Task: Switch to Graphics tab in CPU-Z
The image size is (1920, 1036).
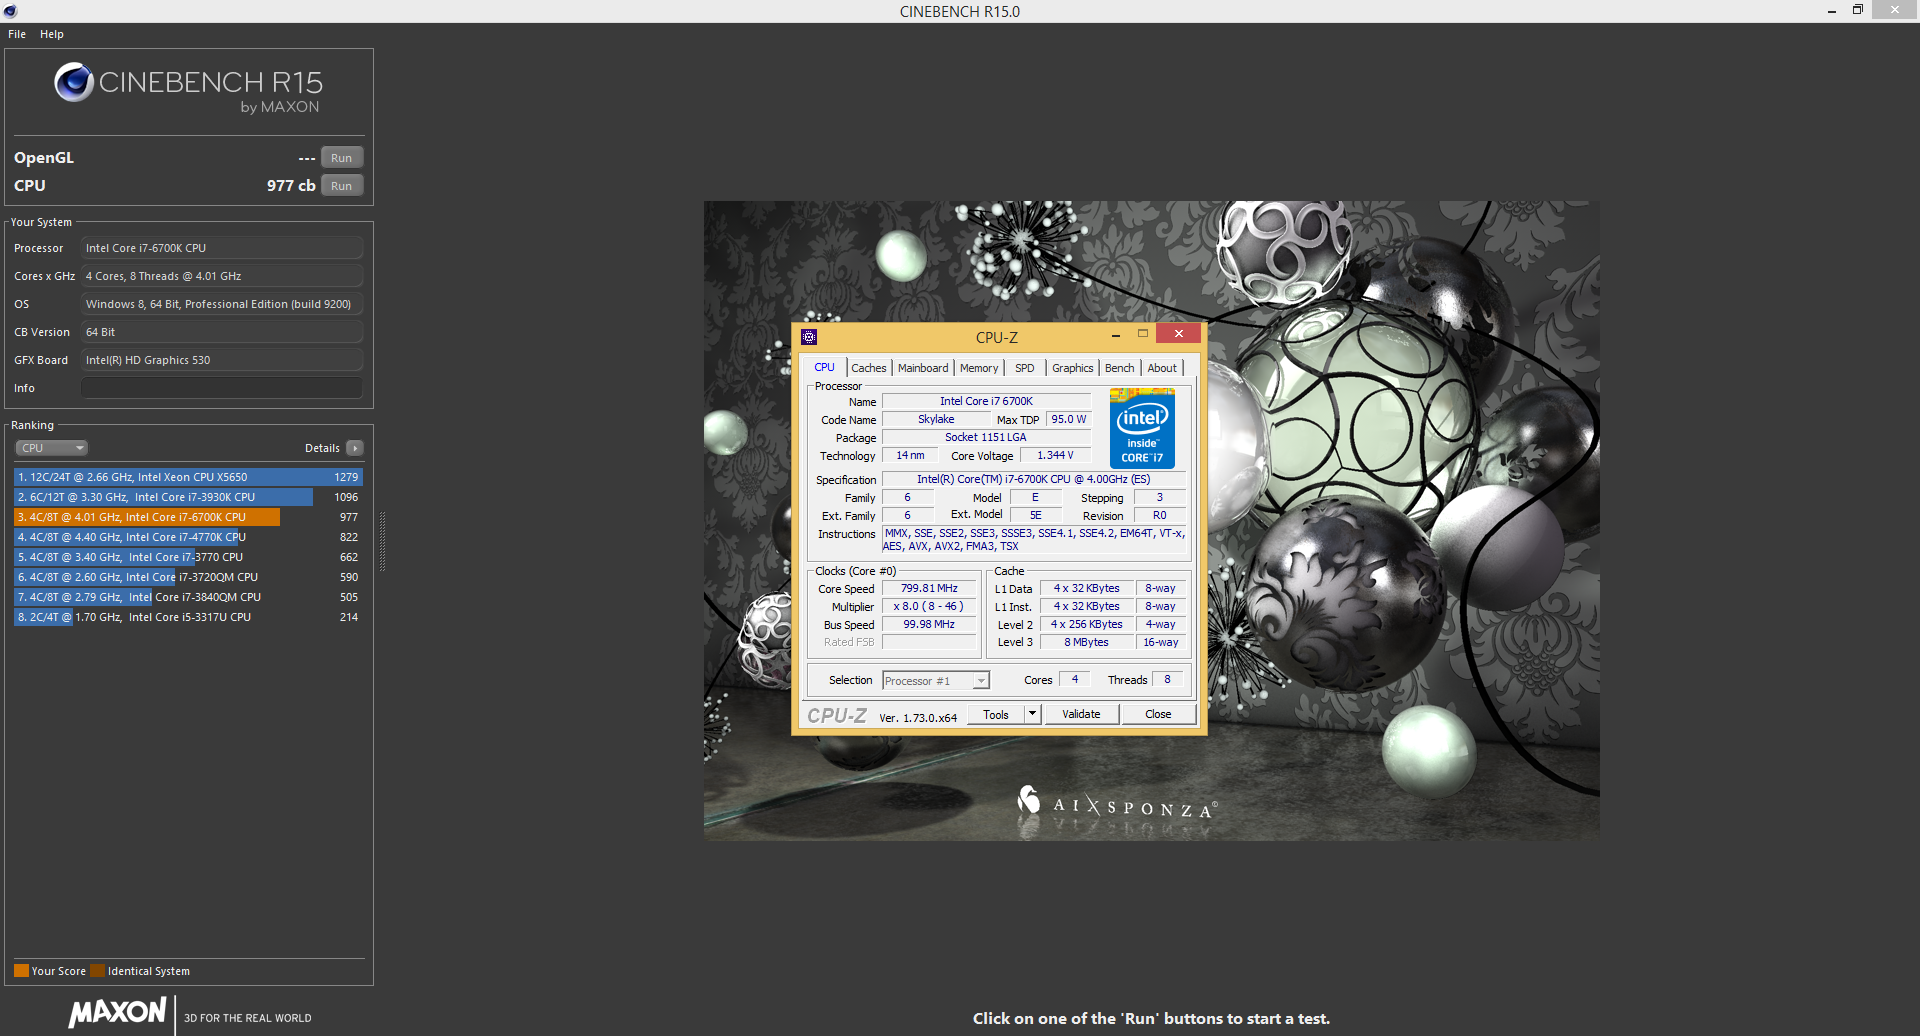Action: point(1072,368)
